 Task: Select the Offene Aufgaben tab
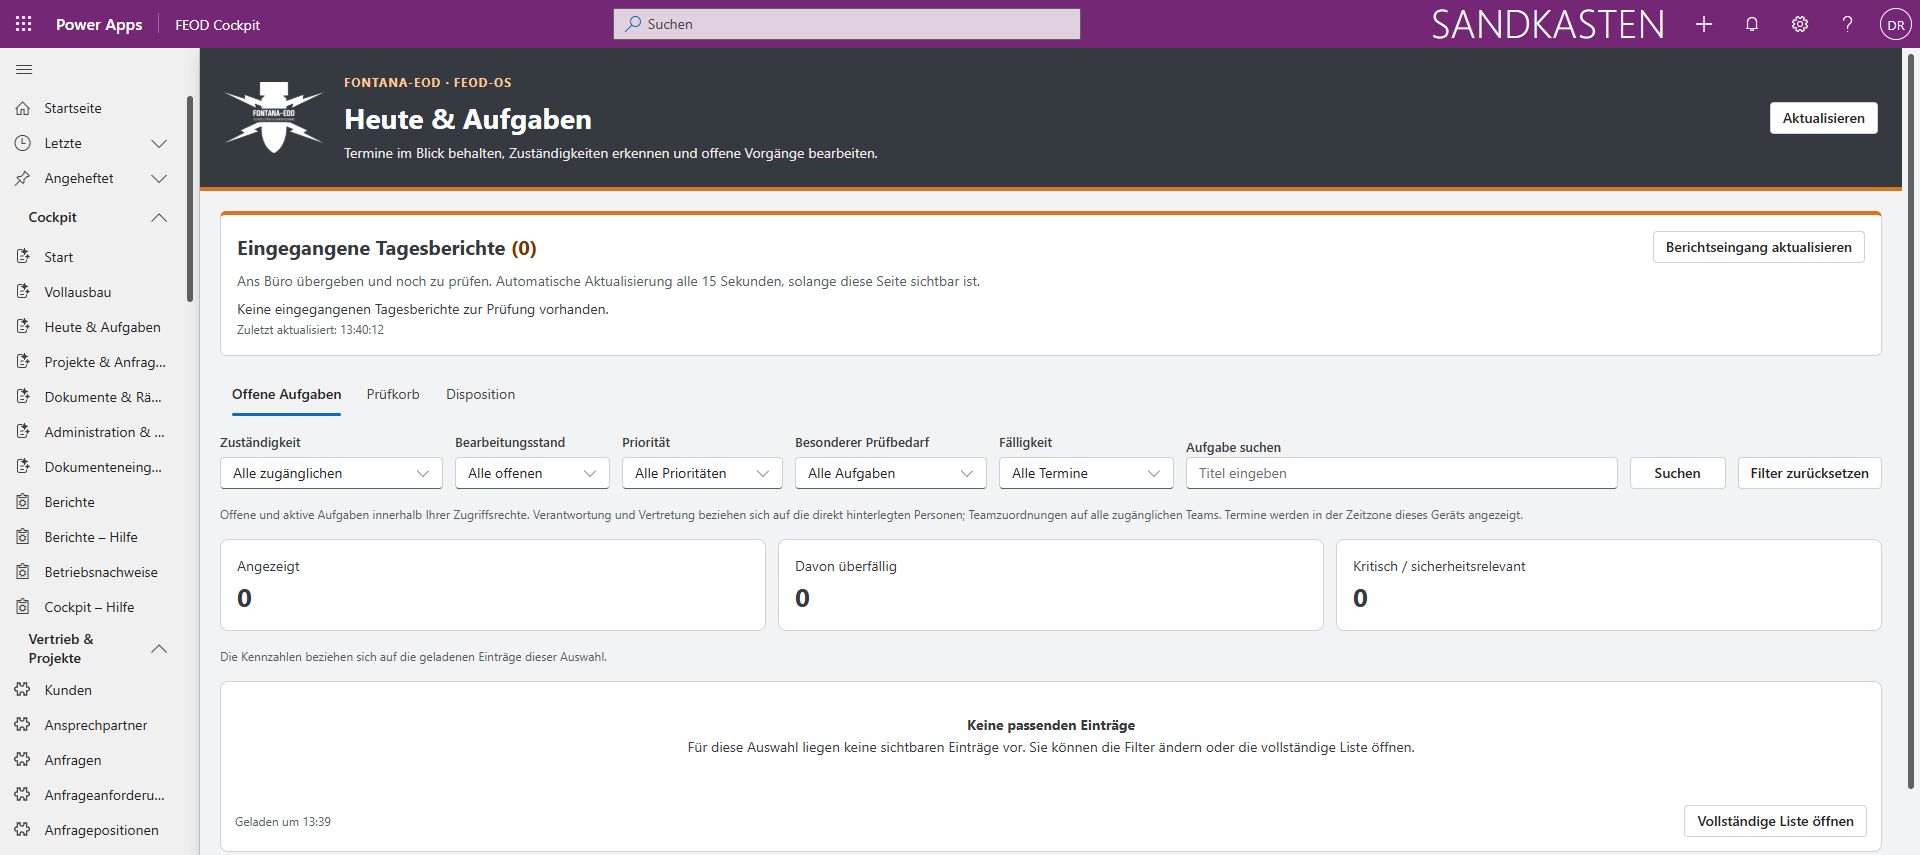(x=286, y=394)
